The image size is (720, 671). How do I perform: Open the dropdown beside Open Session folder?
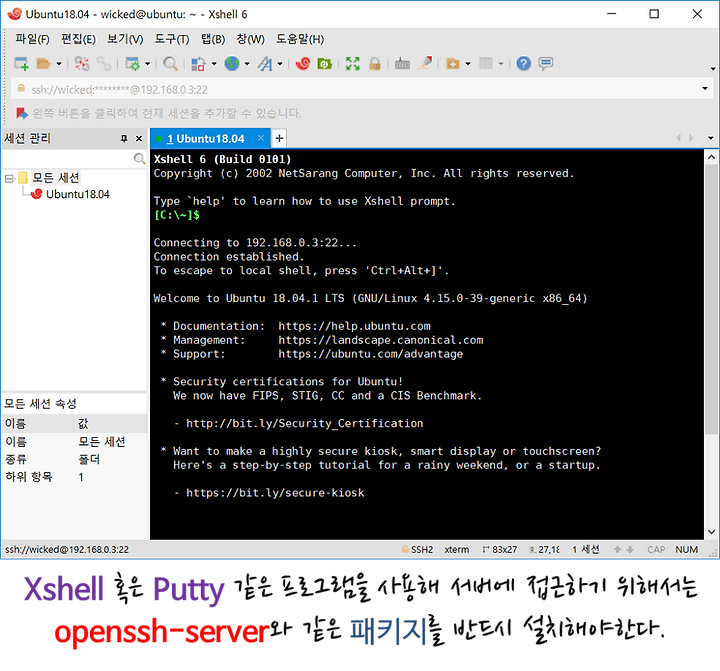[59, 64]
